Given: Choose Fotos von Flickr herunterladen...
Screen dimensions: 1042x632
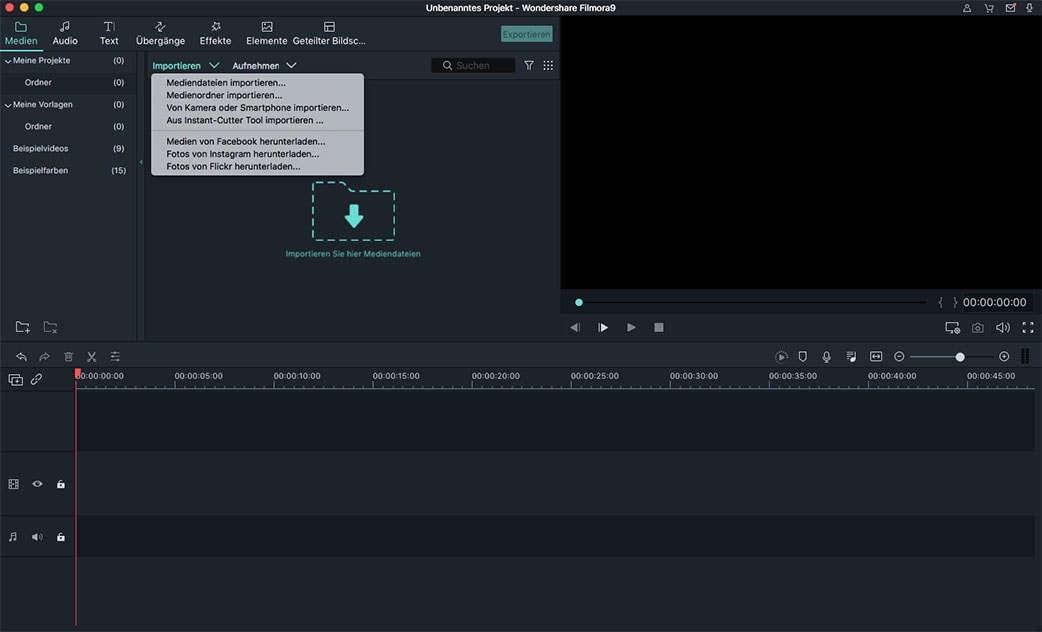Looking at the screenshot, I should 233,166.
